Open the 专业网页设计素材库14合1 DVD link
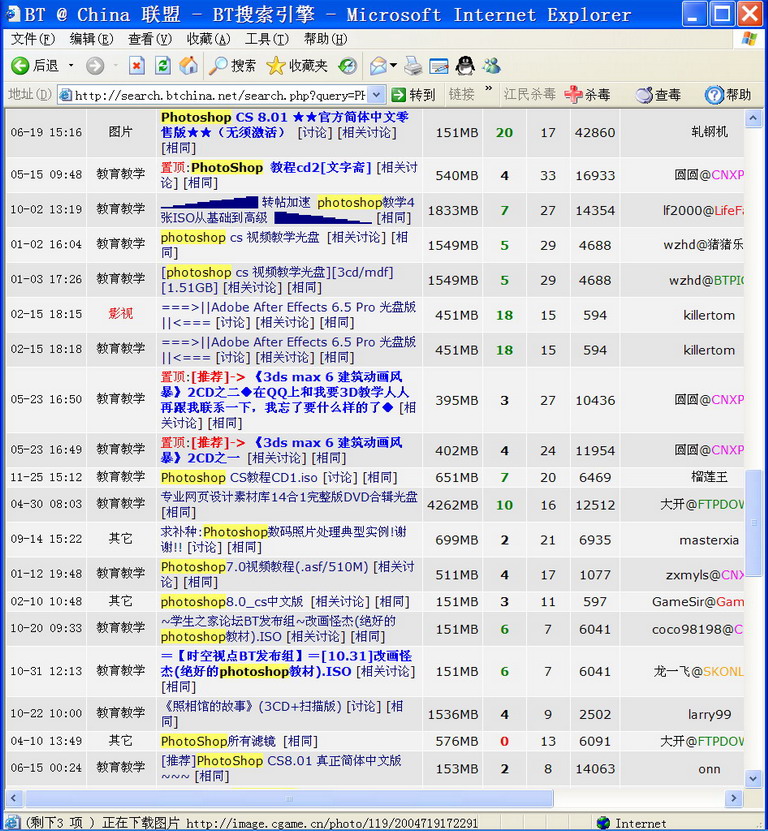This screenshot has width=768, height=831. pos(289,497)
